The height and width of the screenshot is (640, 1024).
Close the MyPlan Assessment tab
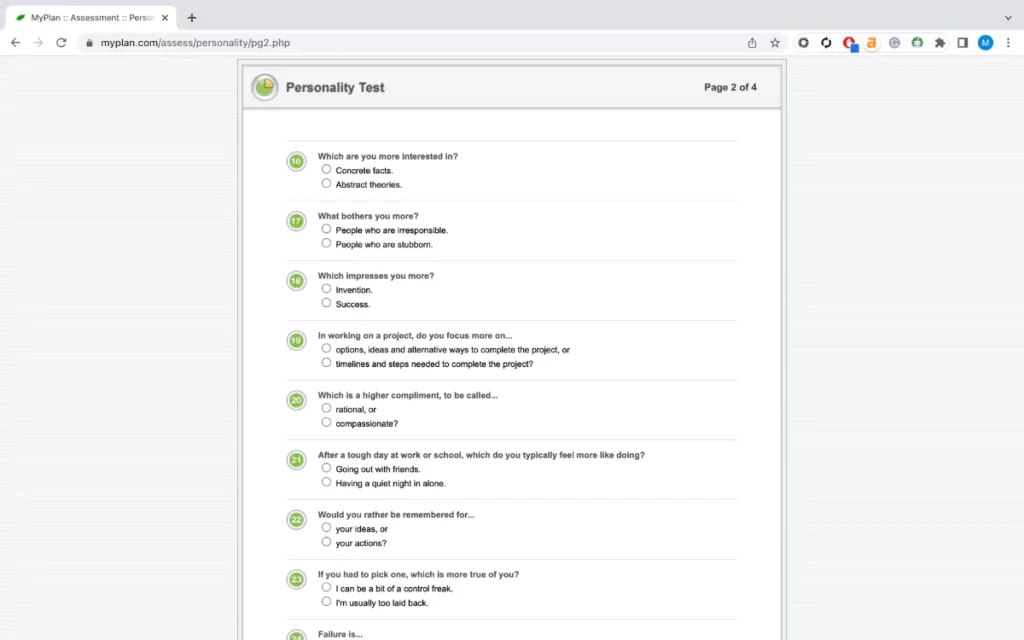[165, 18]
